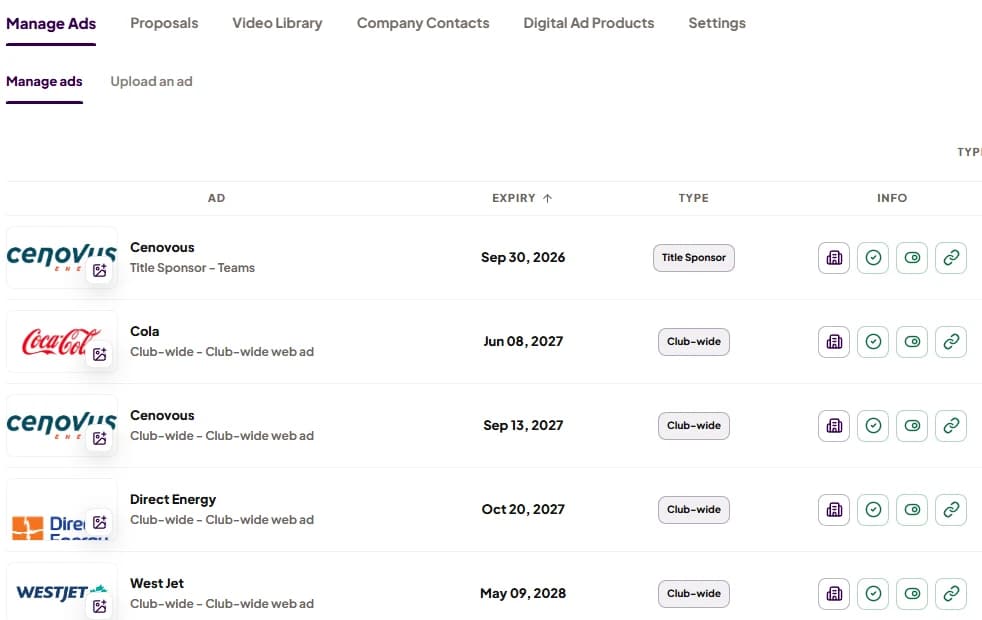This screenshot has width=982, height=620.
Task: Change image on Cola ad thumbnail
Action: coord(100,354)
